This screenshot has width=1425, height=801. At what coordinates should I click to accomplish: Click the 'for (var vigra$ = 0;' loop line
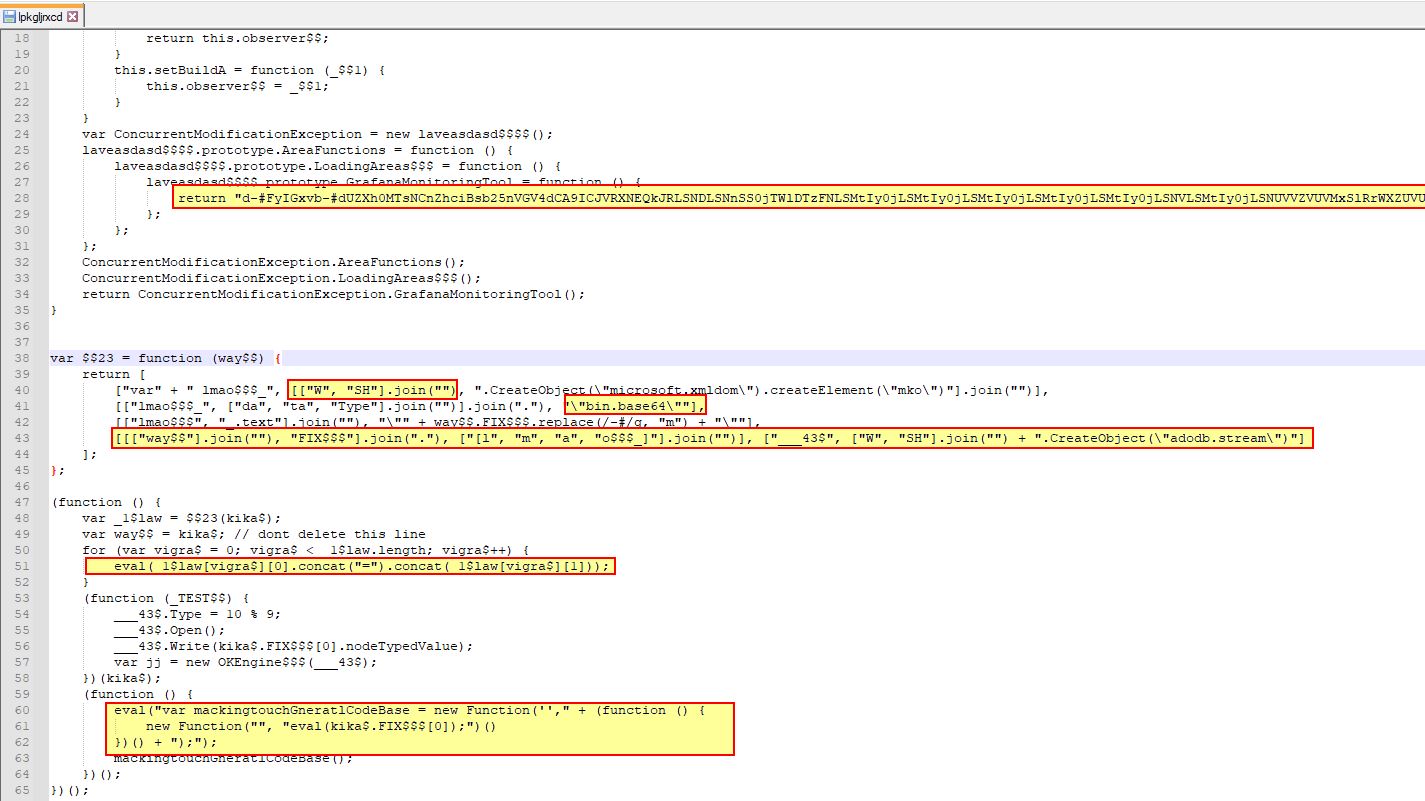pos(305,550)
